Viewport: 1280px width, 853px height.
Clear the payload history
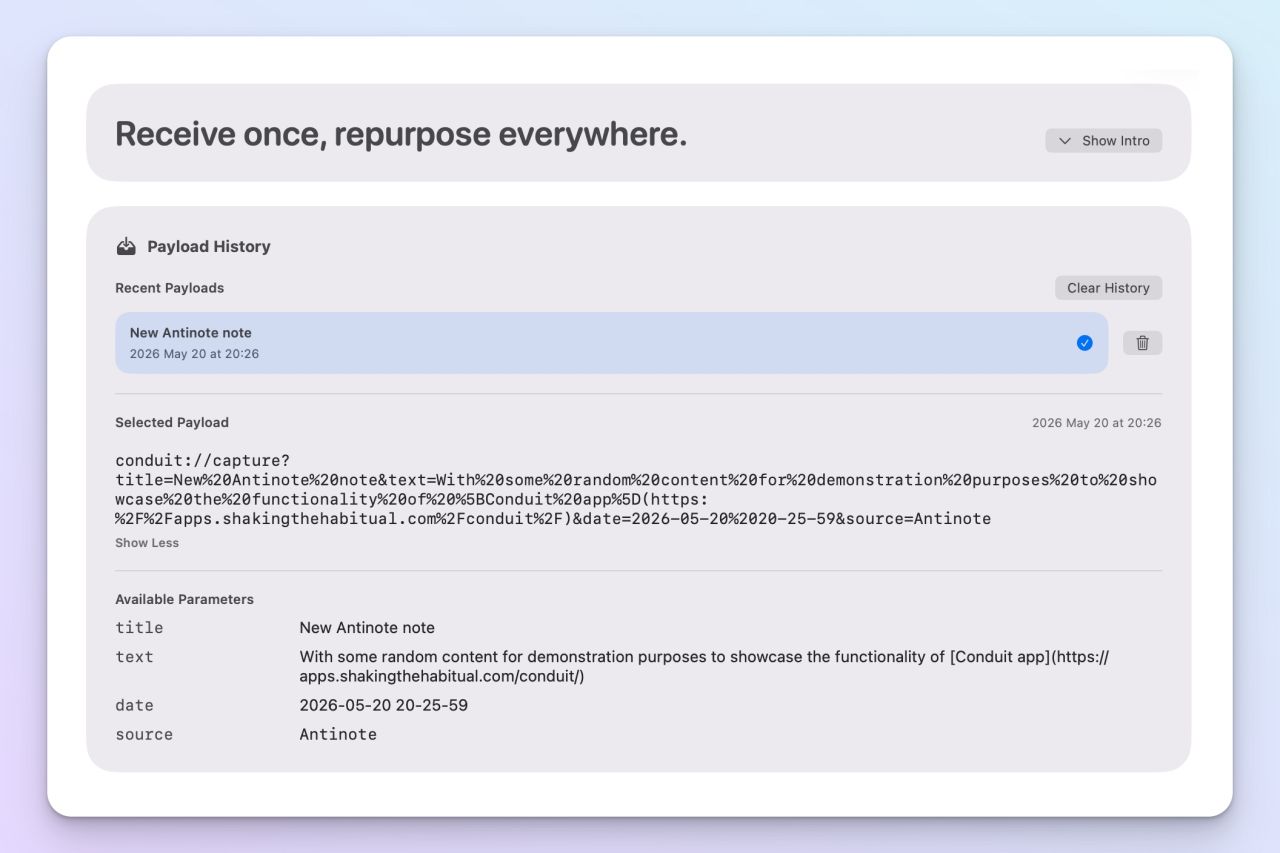[1108, 288]
